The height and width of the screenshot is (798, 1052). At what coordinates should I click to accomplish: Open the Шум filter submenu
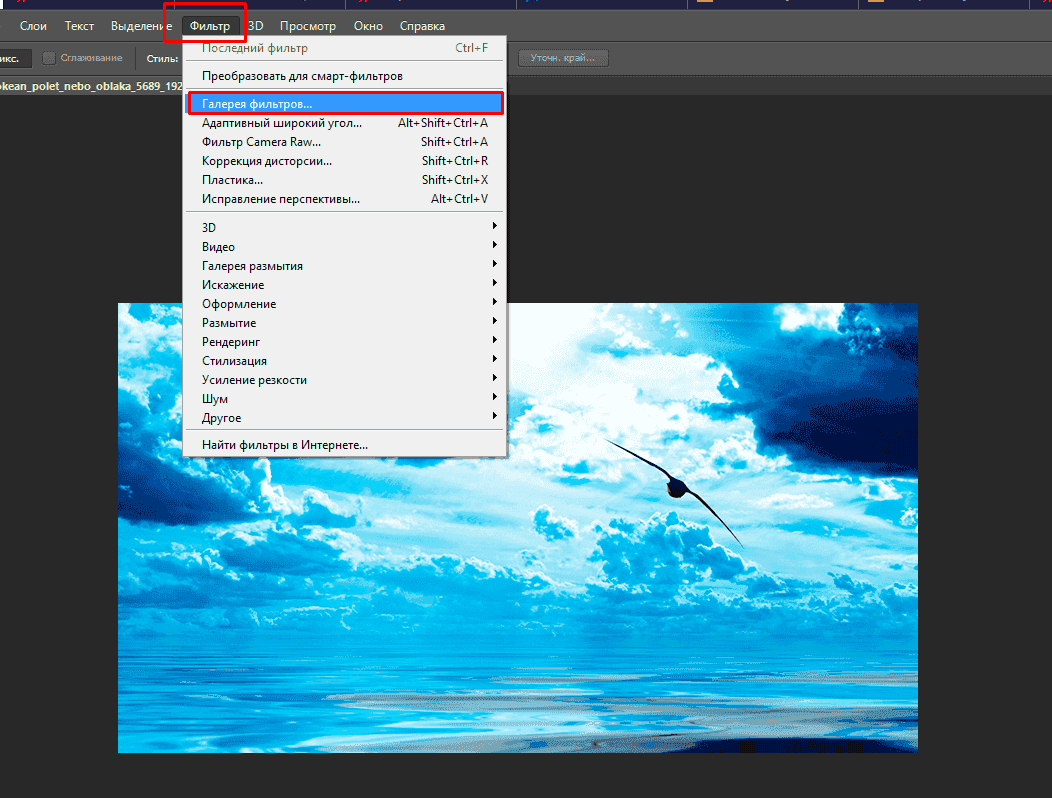click(x=215, y=399)
